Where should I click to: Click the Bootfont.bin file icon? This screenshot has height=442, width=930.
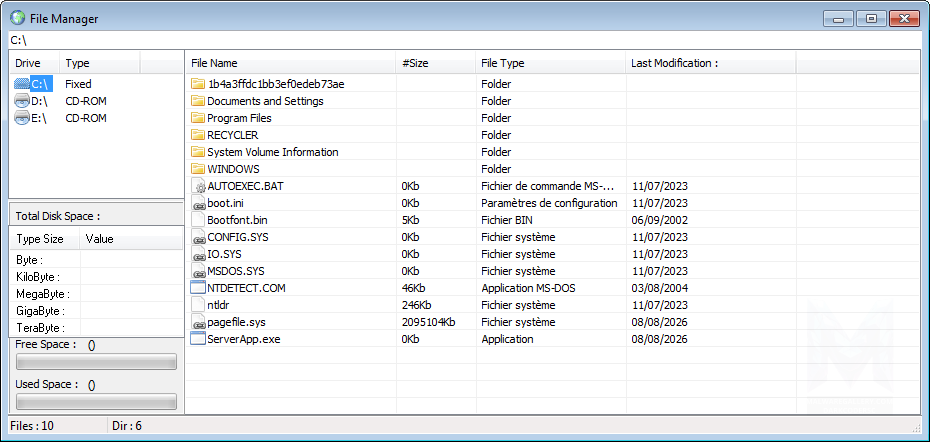click(198, 220)
